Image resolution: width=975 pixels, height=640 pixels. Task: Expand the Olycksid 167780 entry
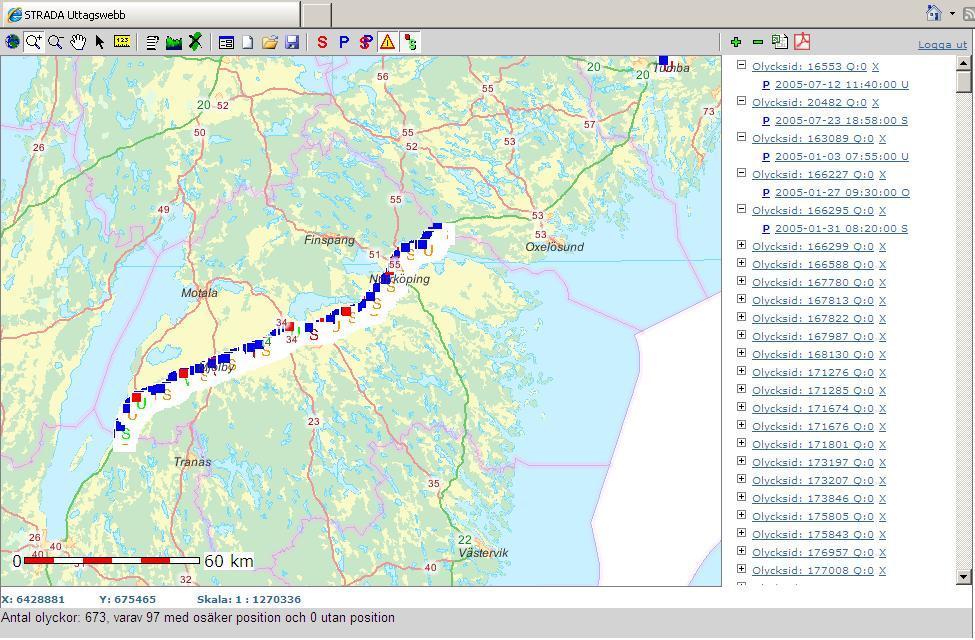coord(741,281)
